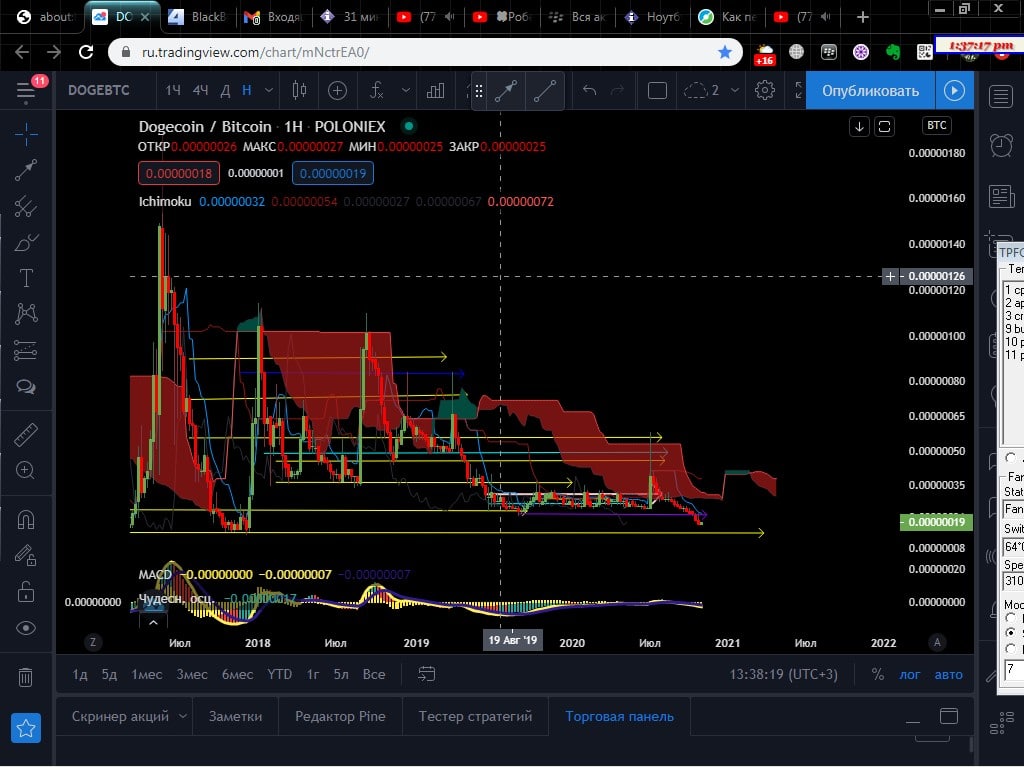Select the crosshair cursor tool
Image resolution: width=1024 pixels, height=768 pixels.
click(x=26, y=135)
